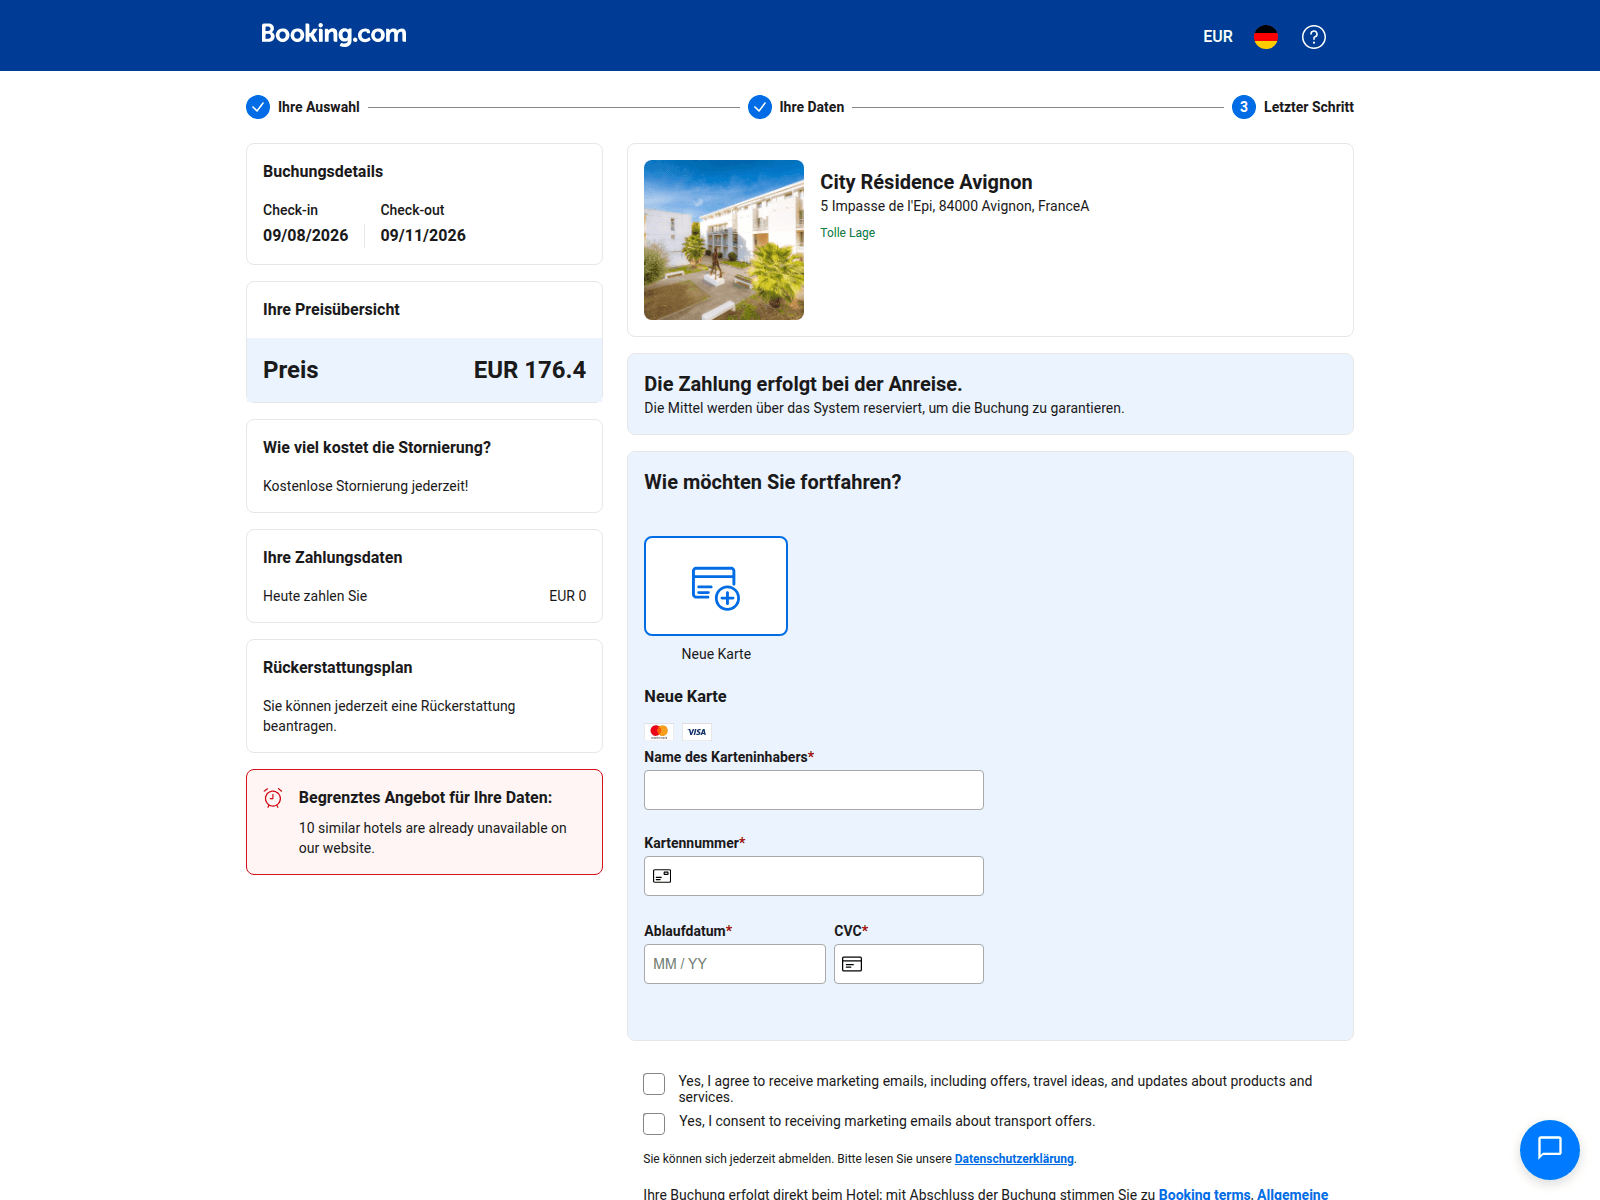Focus the CVC input field
The height and width of the screenshot is (1200, 1600).
pos(909,964)
